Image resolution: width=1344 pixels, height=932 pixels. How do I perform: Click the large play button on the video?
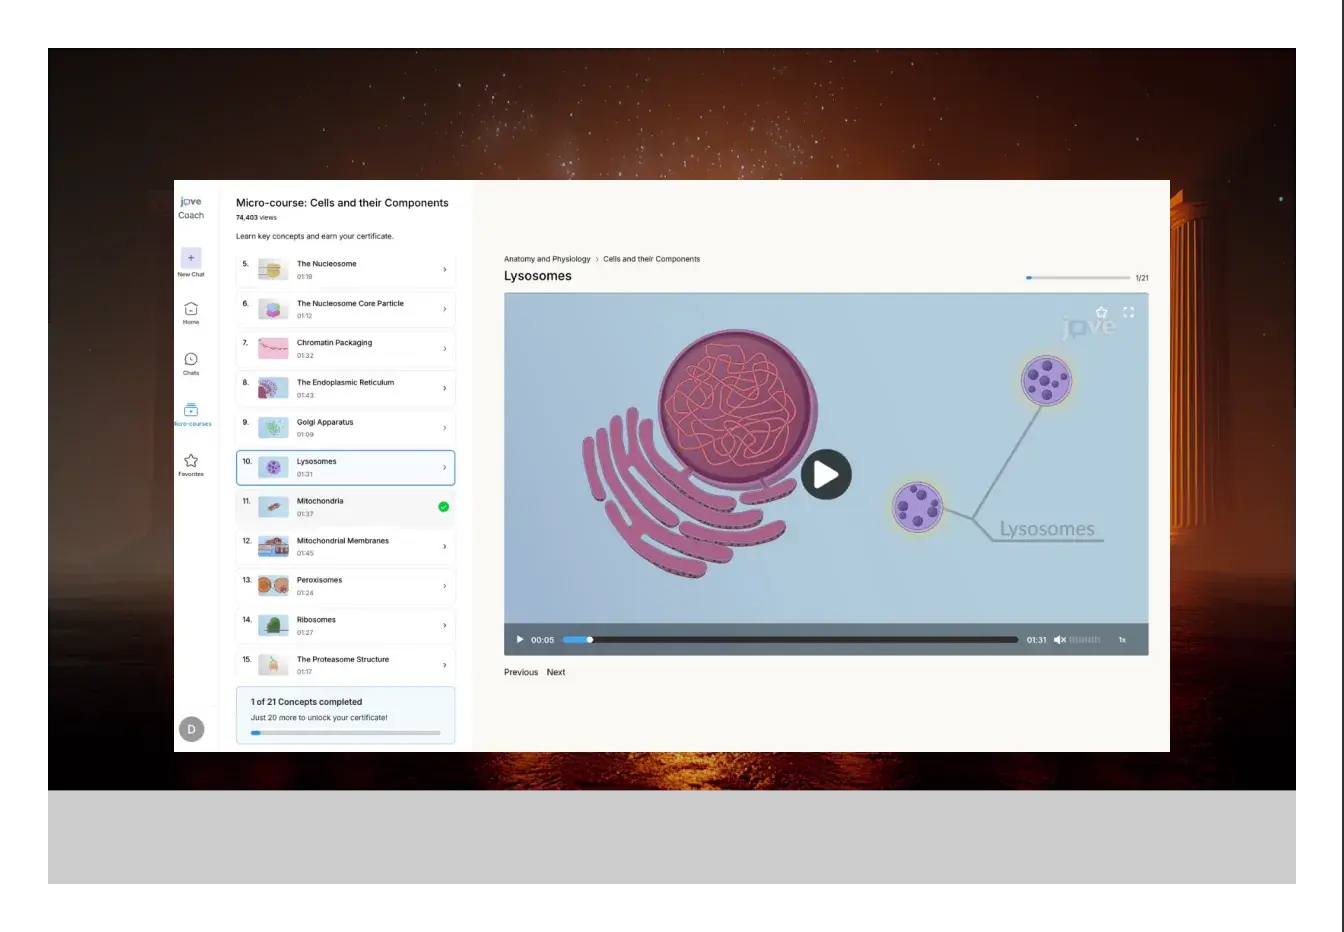[826, 474]
